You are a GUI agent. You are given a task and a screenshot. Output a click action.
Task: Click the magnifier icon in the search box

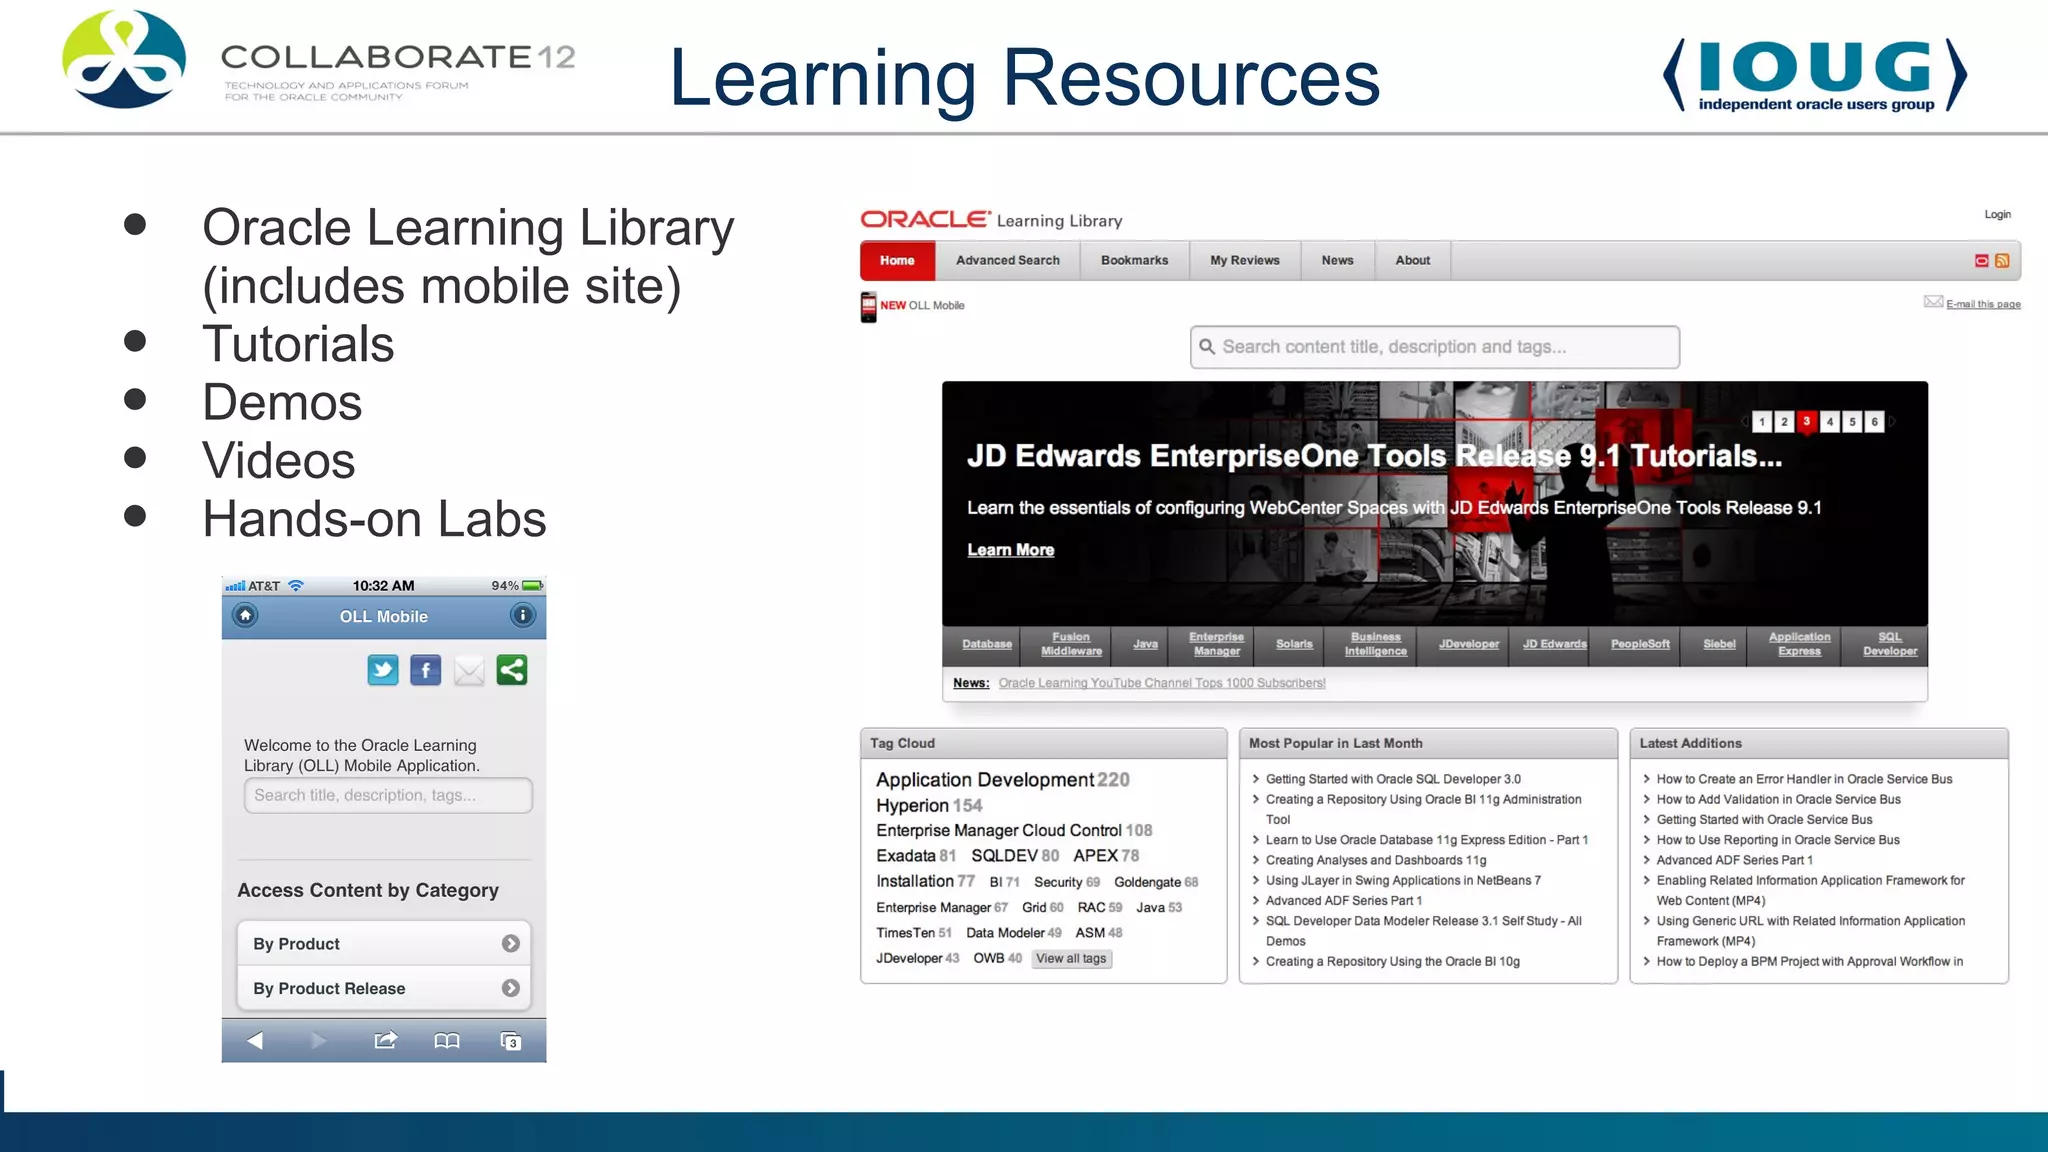click(x=1207, y=347)
